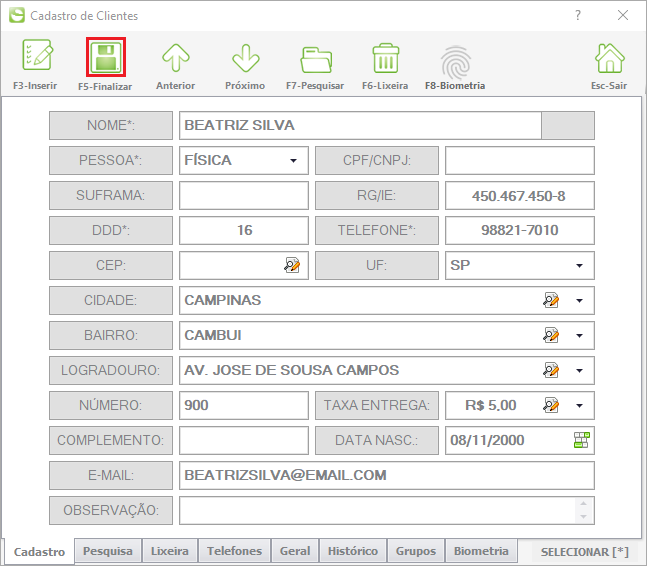The width and height of the screenshot is (647, 566).
Task: Click the DDD field showing 16
Action: tap(244, 231)
